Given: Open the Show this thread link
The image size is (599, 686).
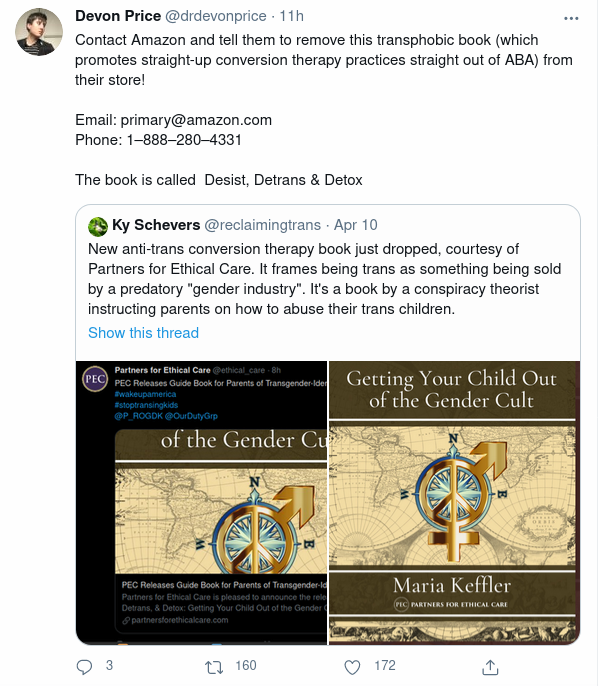Looking at the screenshot, I should 144,333.
